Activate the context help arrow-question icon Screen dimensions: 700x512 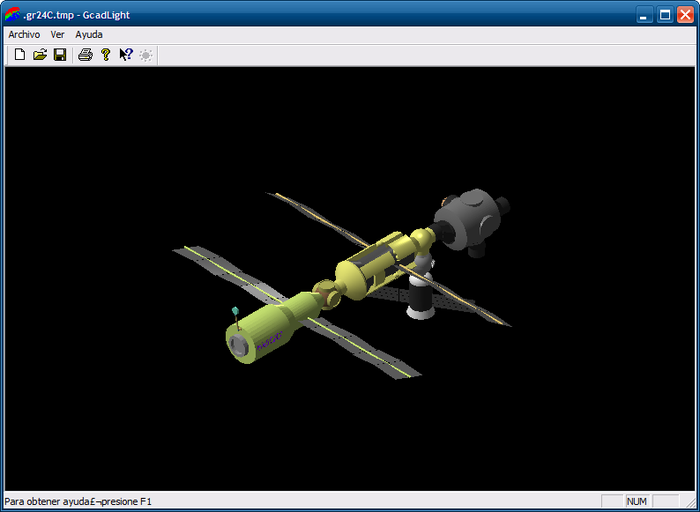point(126,54)
